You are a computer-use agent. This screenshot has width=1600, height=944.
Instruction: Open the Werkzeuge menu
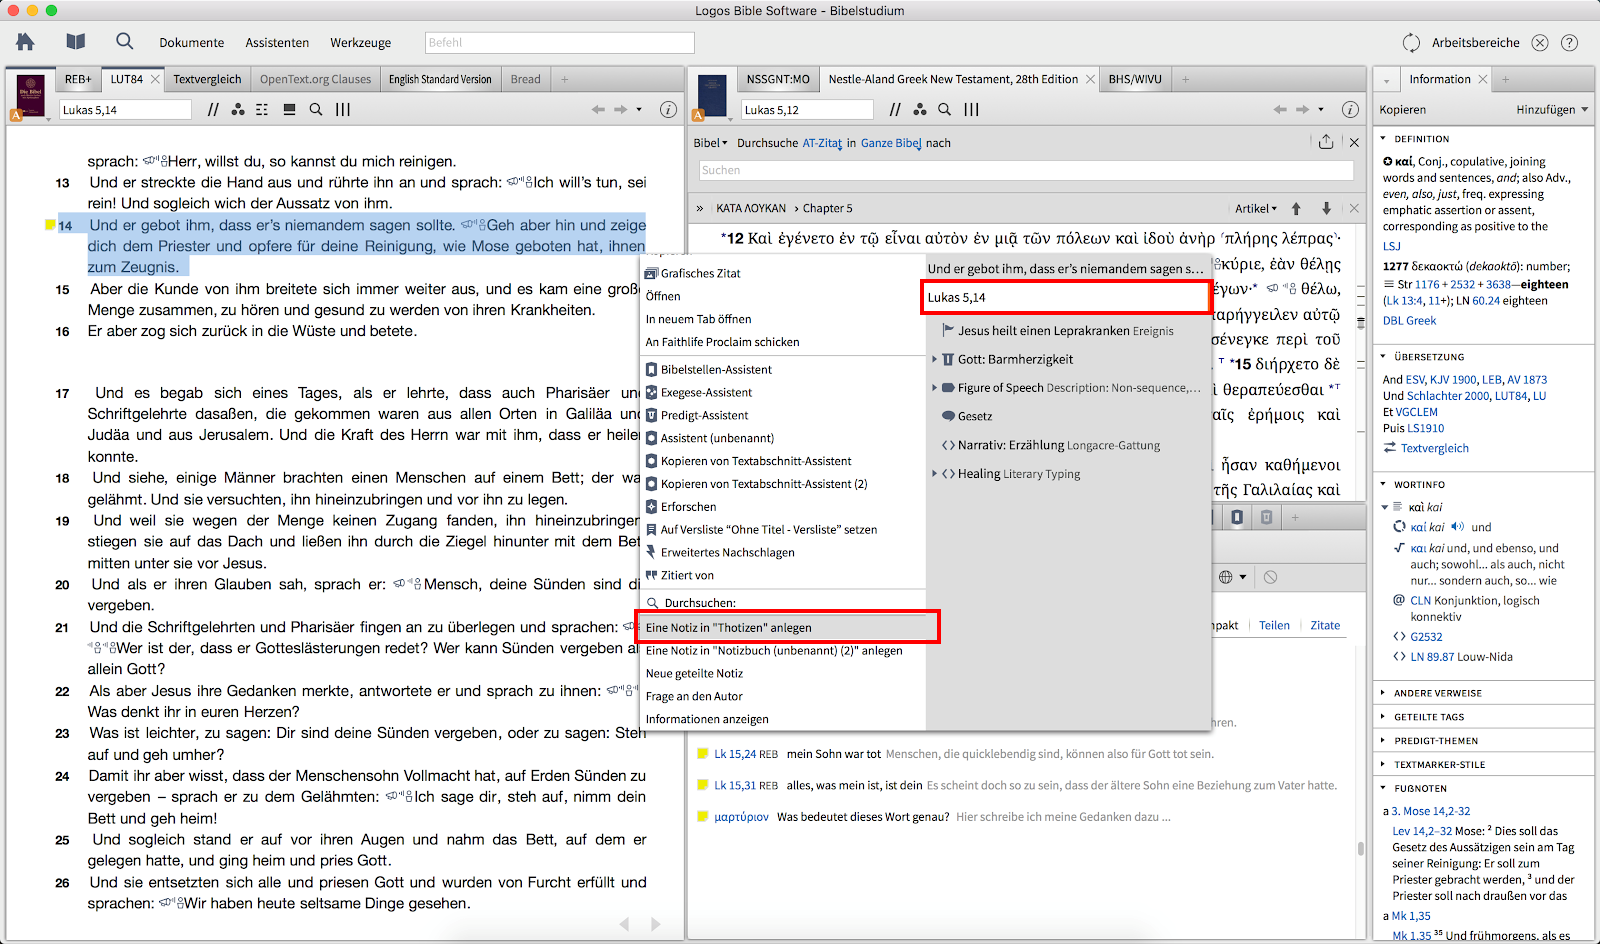pyautogui.click(x=361, y=42)
